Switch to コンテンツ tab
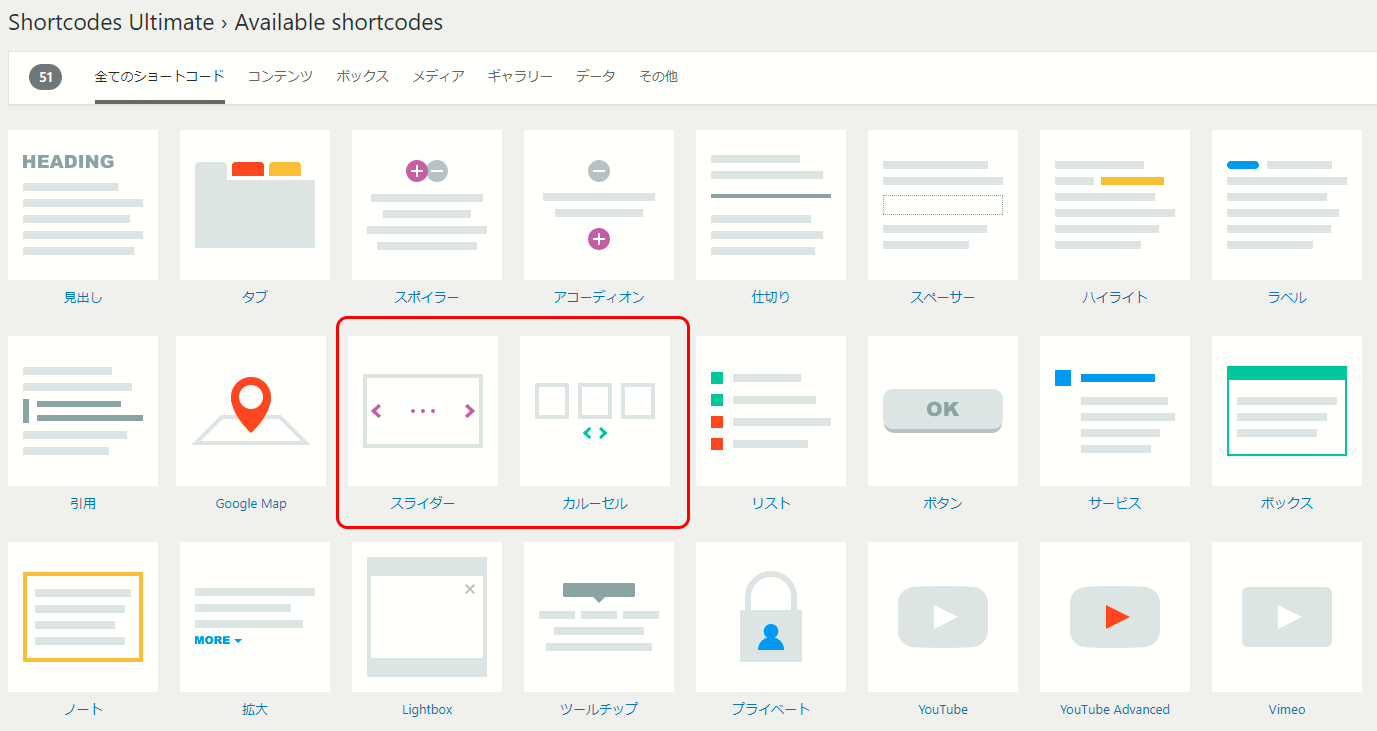This screenshot has width=1377, height=731. pos(280,76)
